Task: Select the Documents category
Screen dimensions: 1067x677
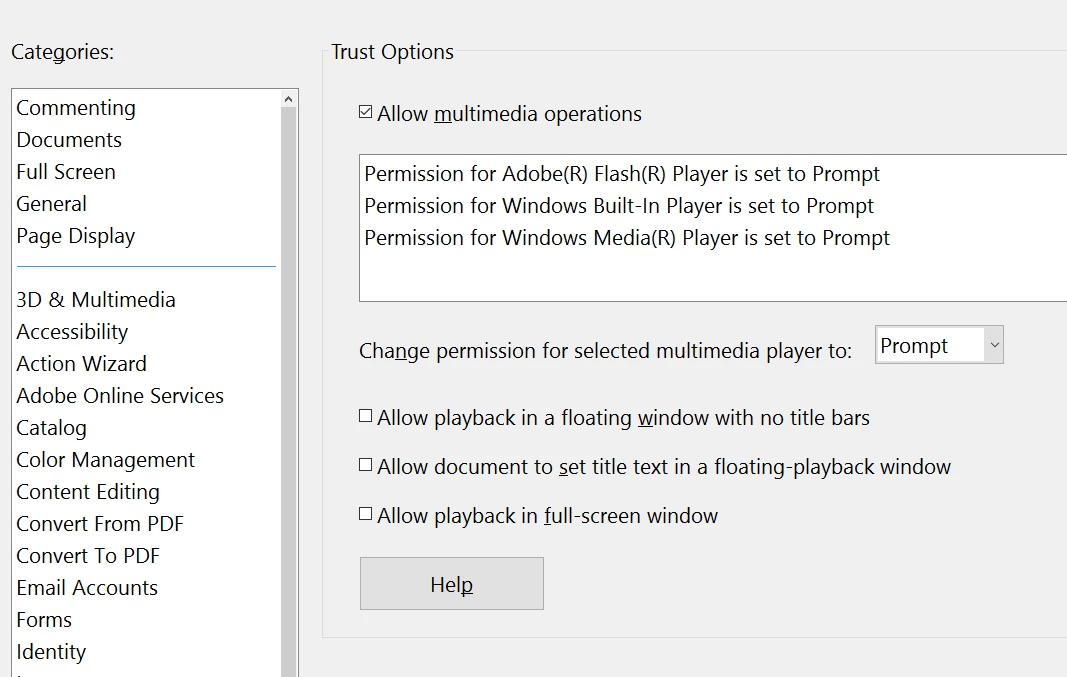Action: tap(69, 140)
